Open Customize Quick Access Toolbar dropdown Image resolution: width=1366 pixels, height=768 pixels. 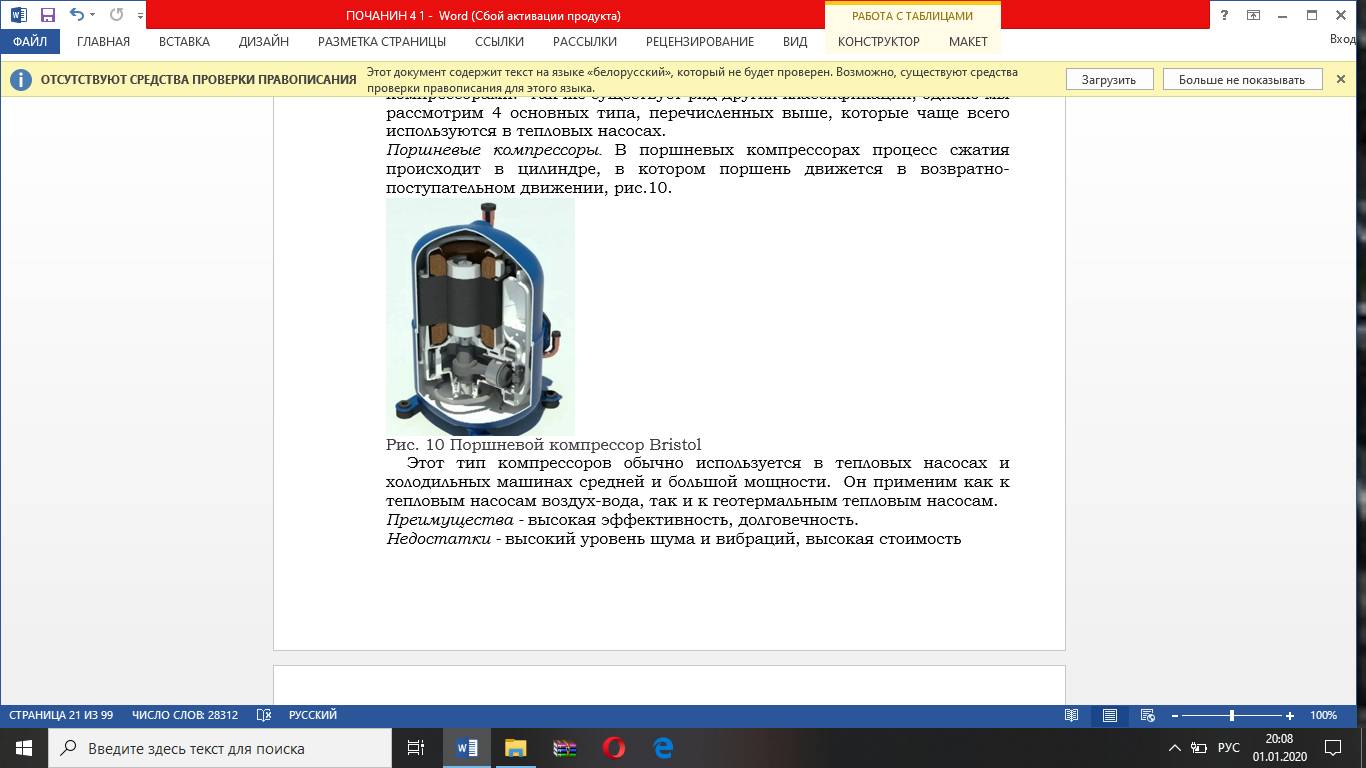click(x=140, y=16)
